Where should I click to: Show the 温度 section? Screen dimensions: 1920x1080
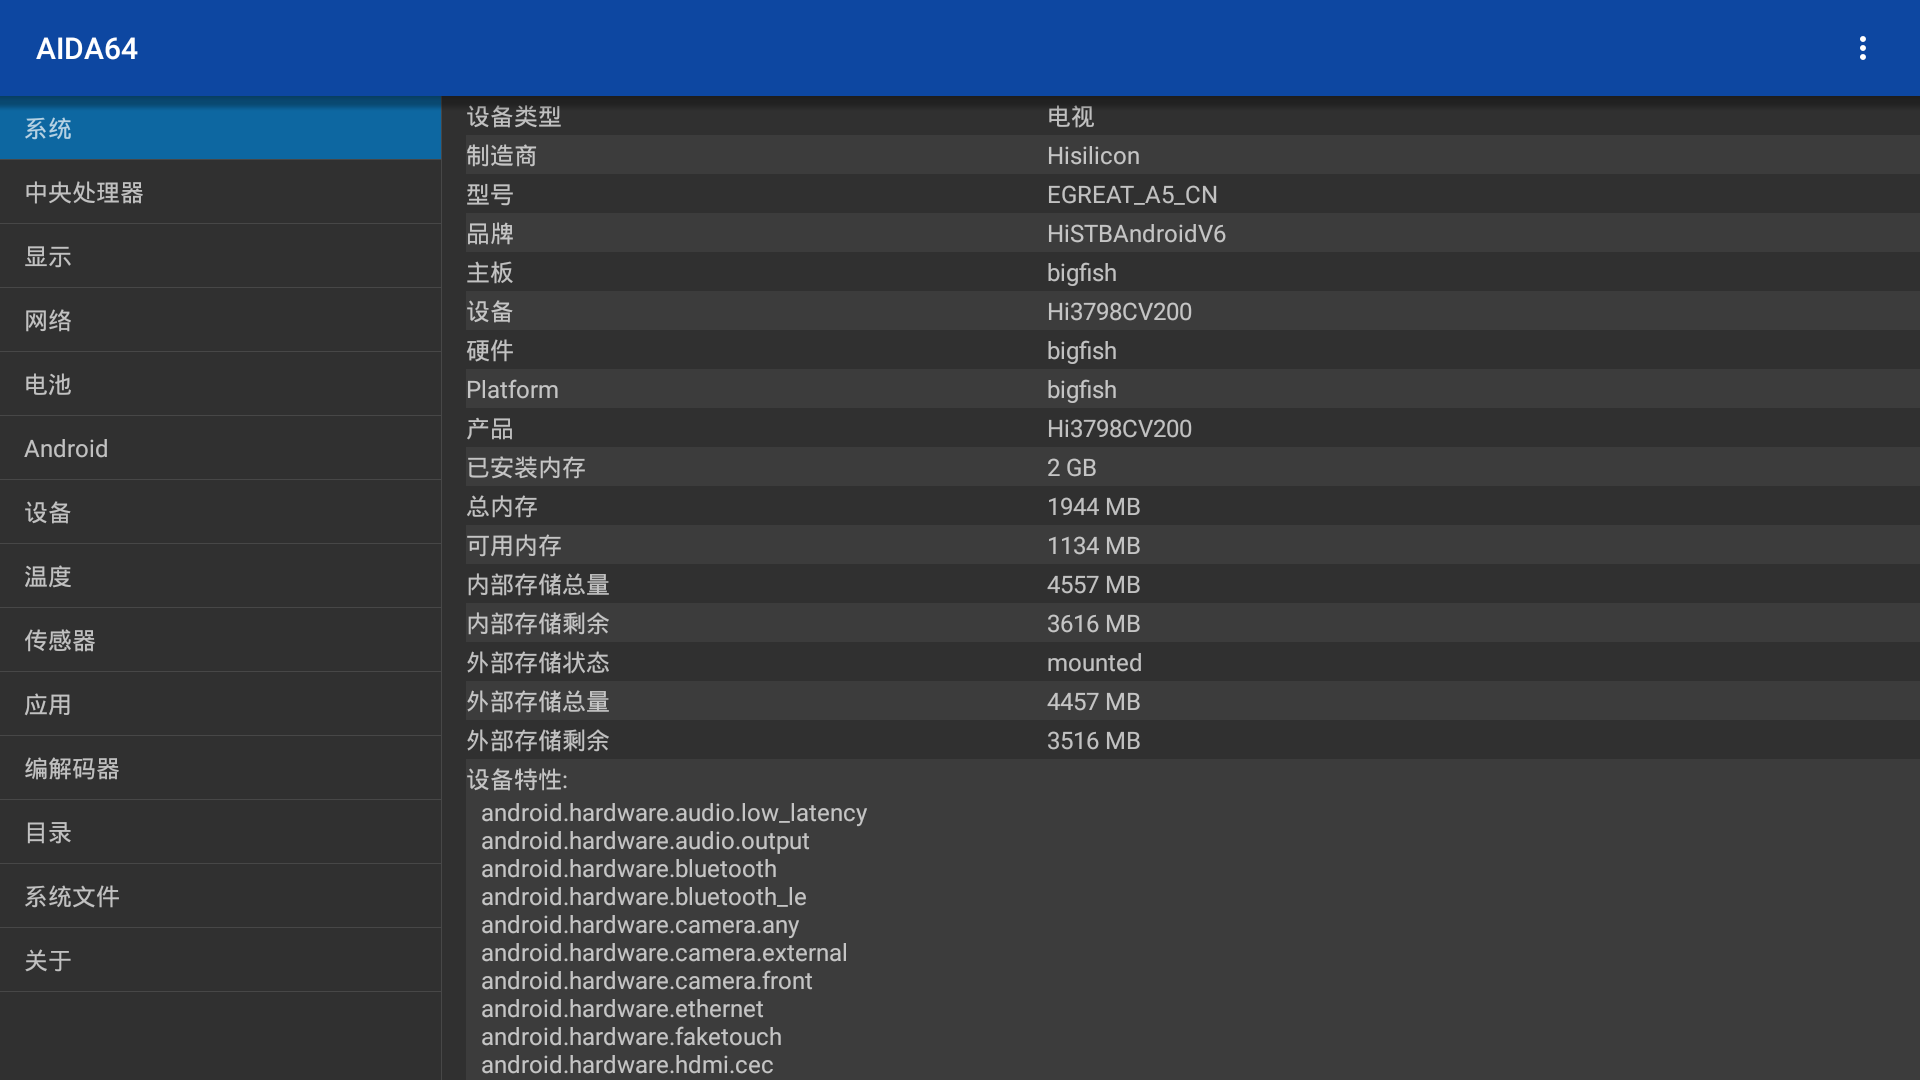pos(220,576)
